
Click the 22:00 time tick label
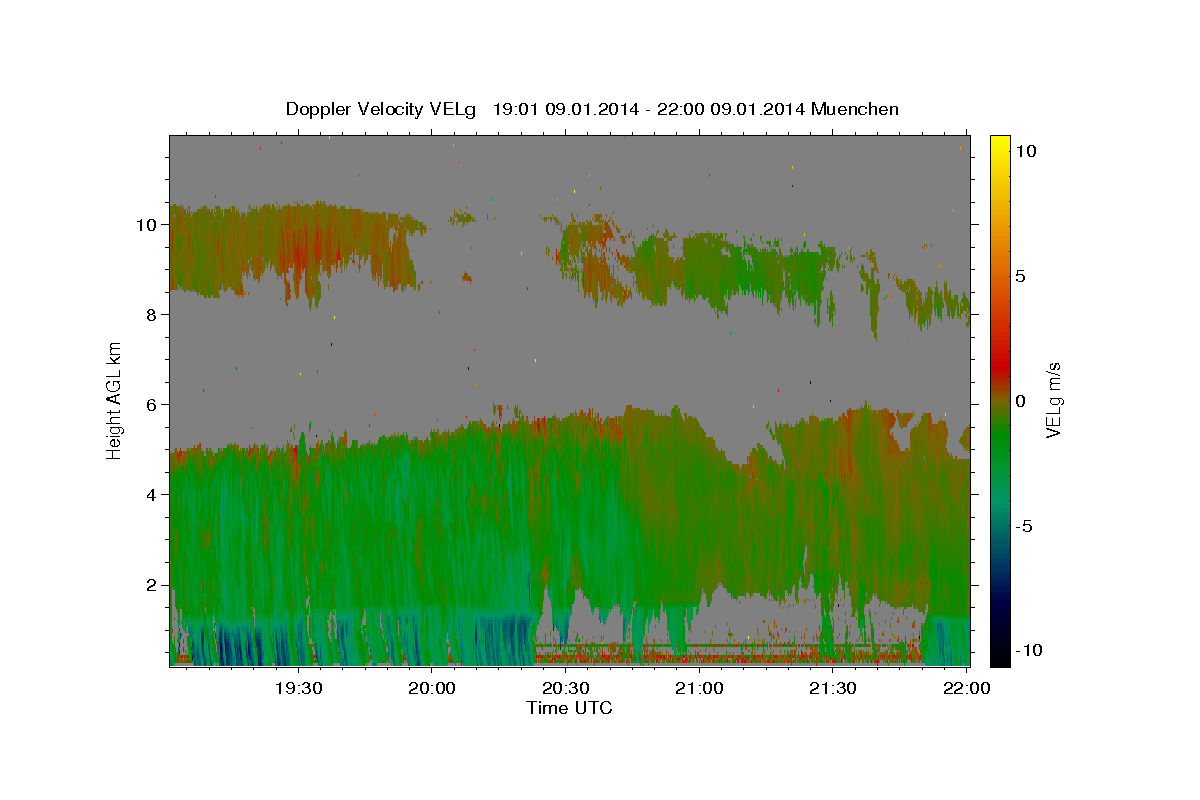click(967, 688)
